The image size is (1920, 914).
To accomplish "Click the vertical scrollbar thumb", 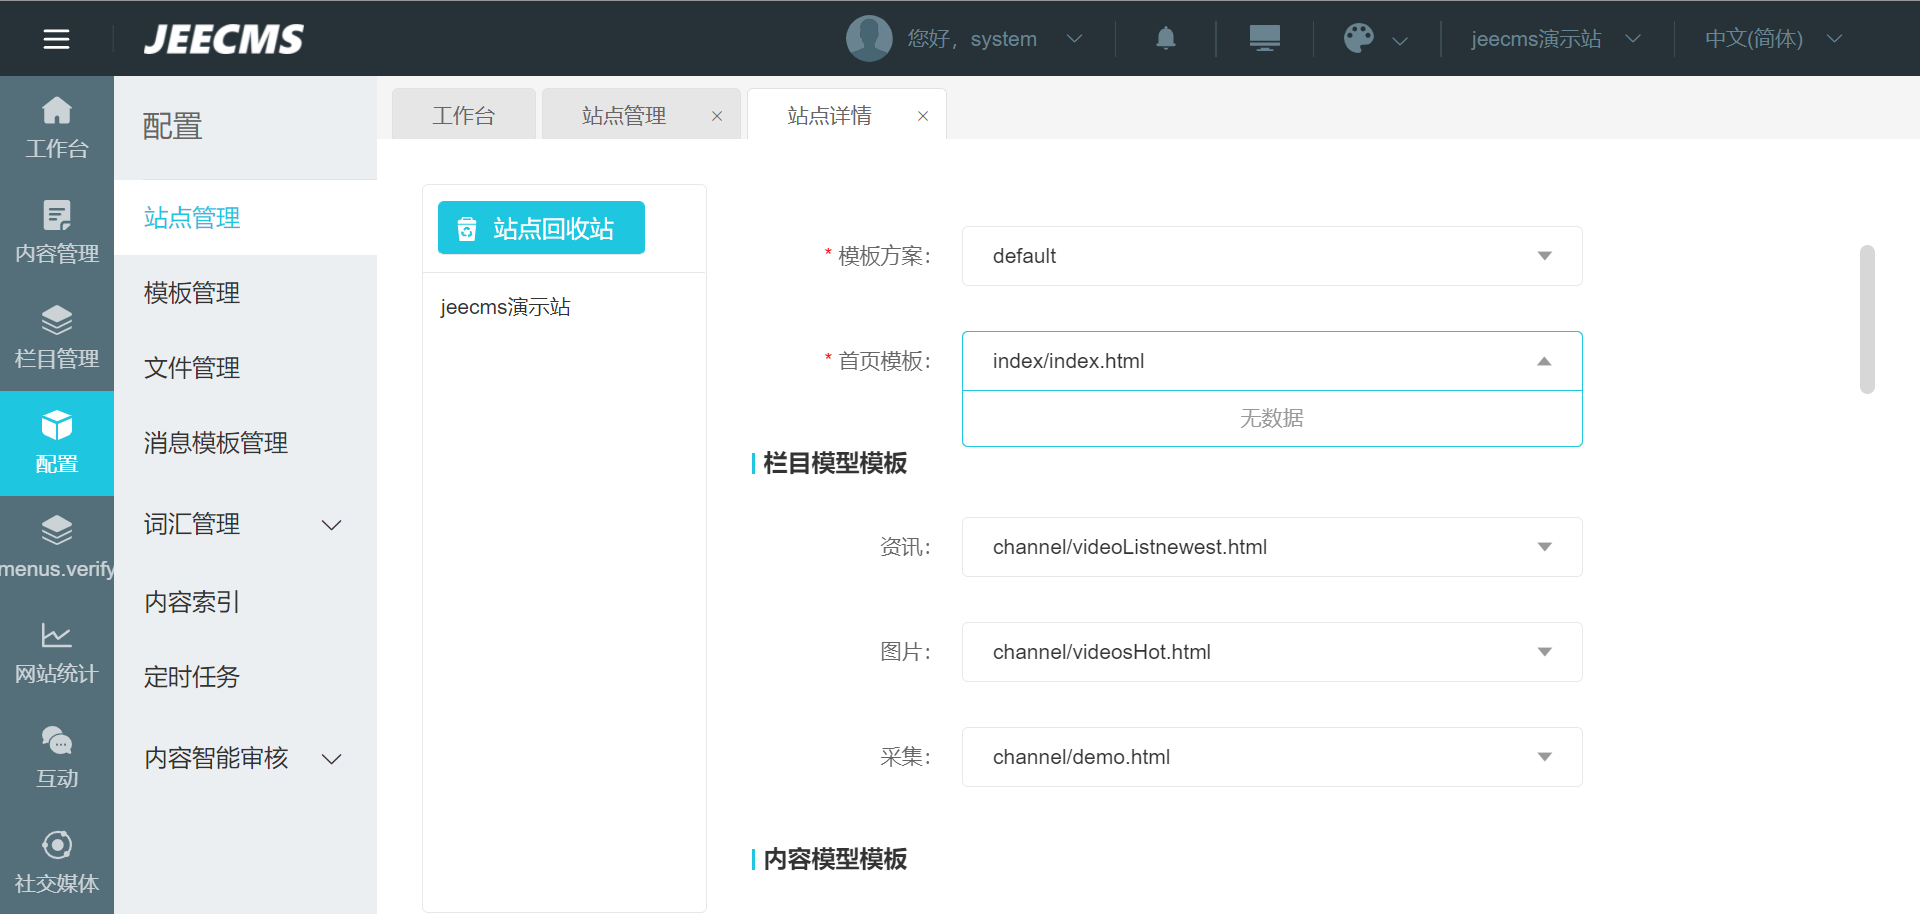I will [x=1866, y=319].
